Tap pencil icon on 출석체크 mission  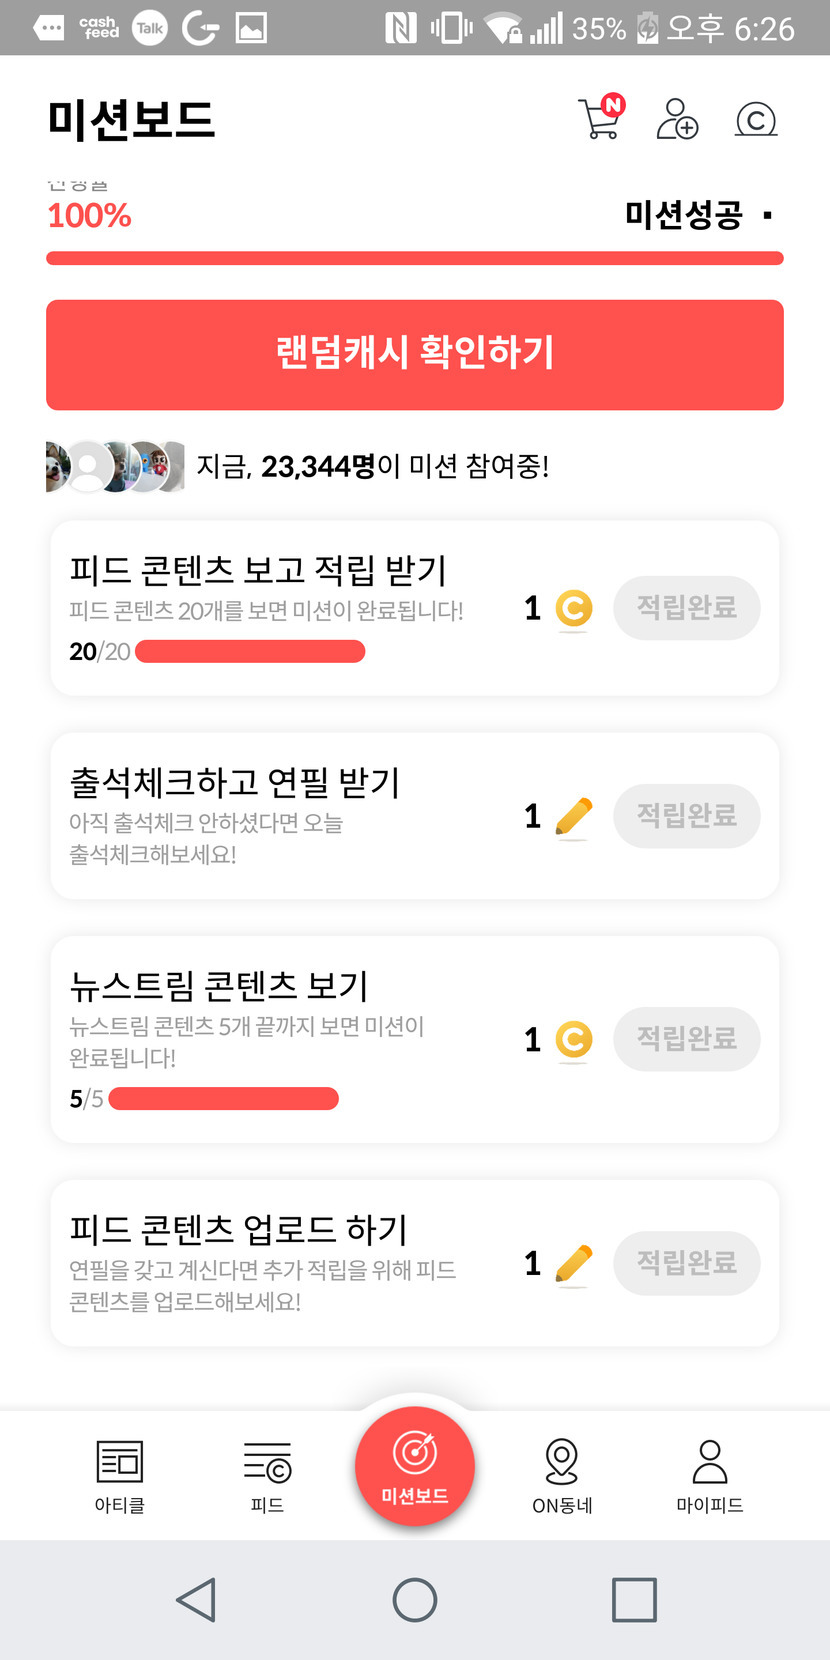[x=573, y=817]
